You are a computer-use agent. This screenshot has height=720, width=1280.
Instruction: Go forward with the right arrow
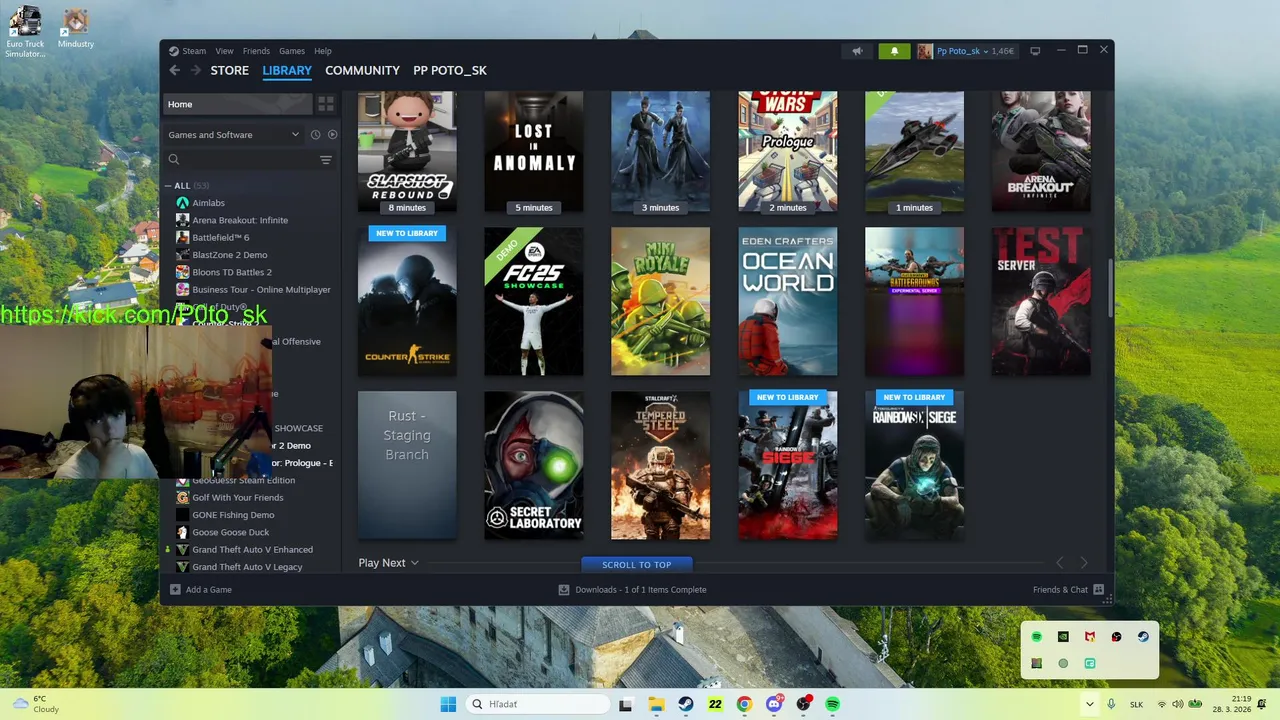tap(196, 70)
